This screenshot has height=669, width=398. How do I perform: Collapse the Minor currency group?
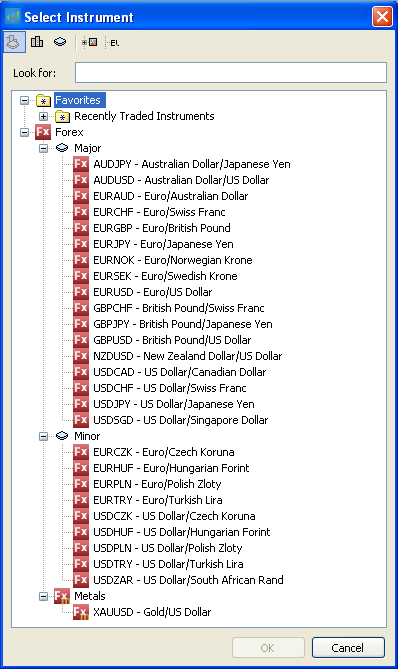coord(44,436)
